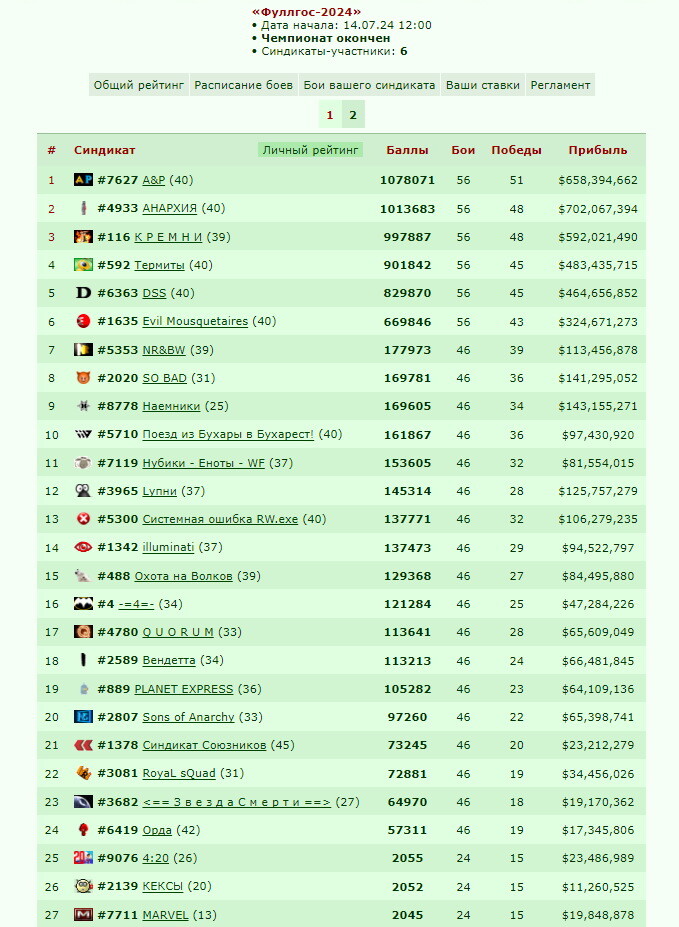679x927 pixels.
Task: Open the Нубики - Еноты - WF link
Action: click(203, 463)
